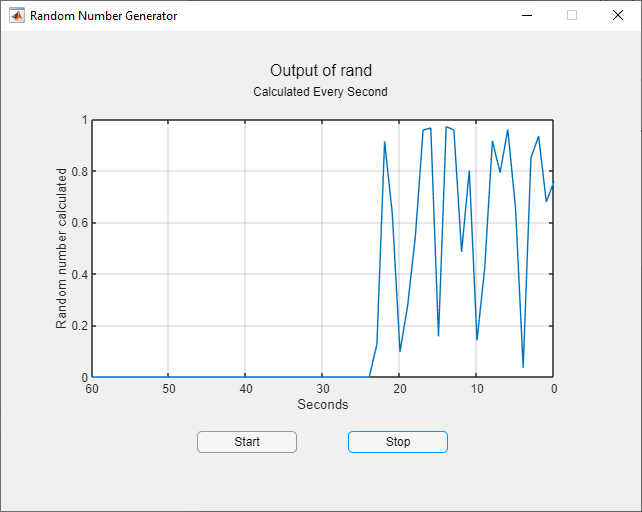Click the disabled maximize button
The height and width of the screenshot is (512, 642).
tap(572, 16)
